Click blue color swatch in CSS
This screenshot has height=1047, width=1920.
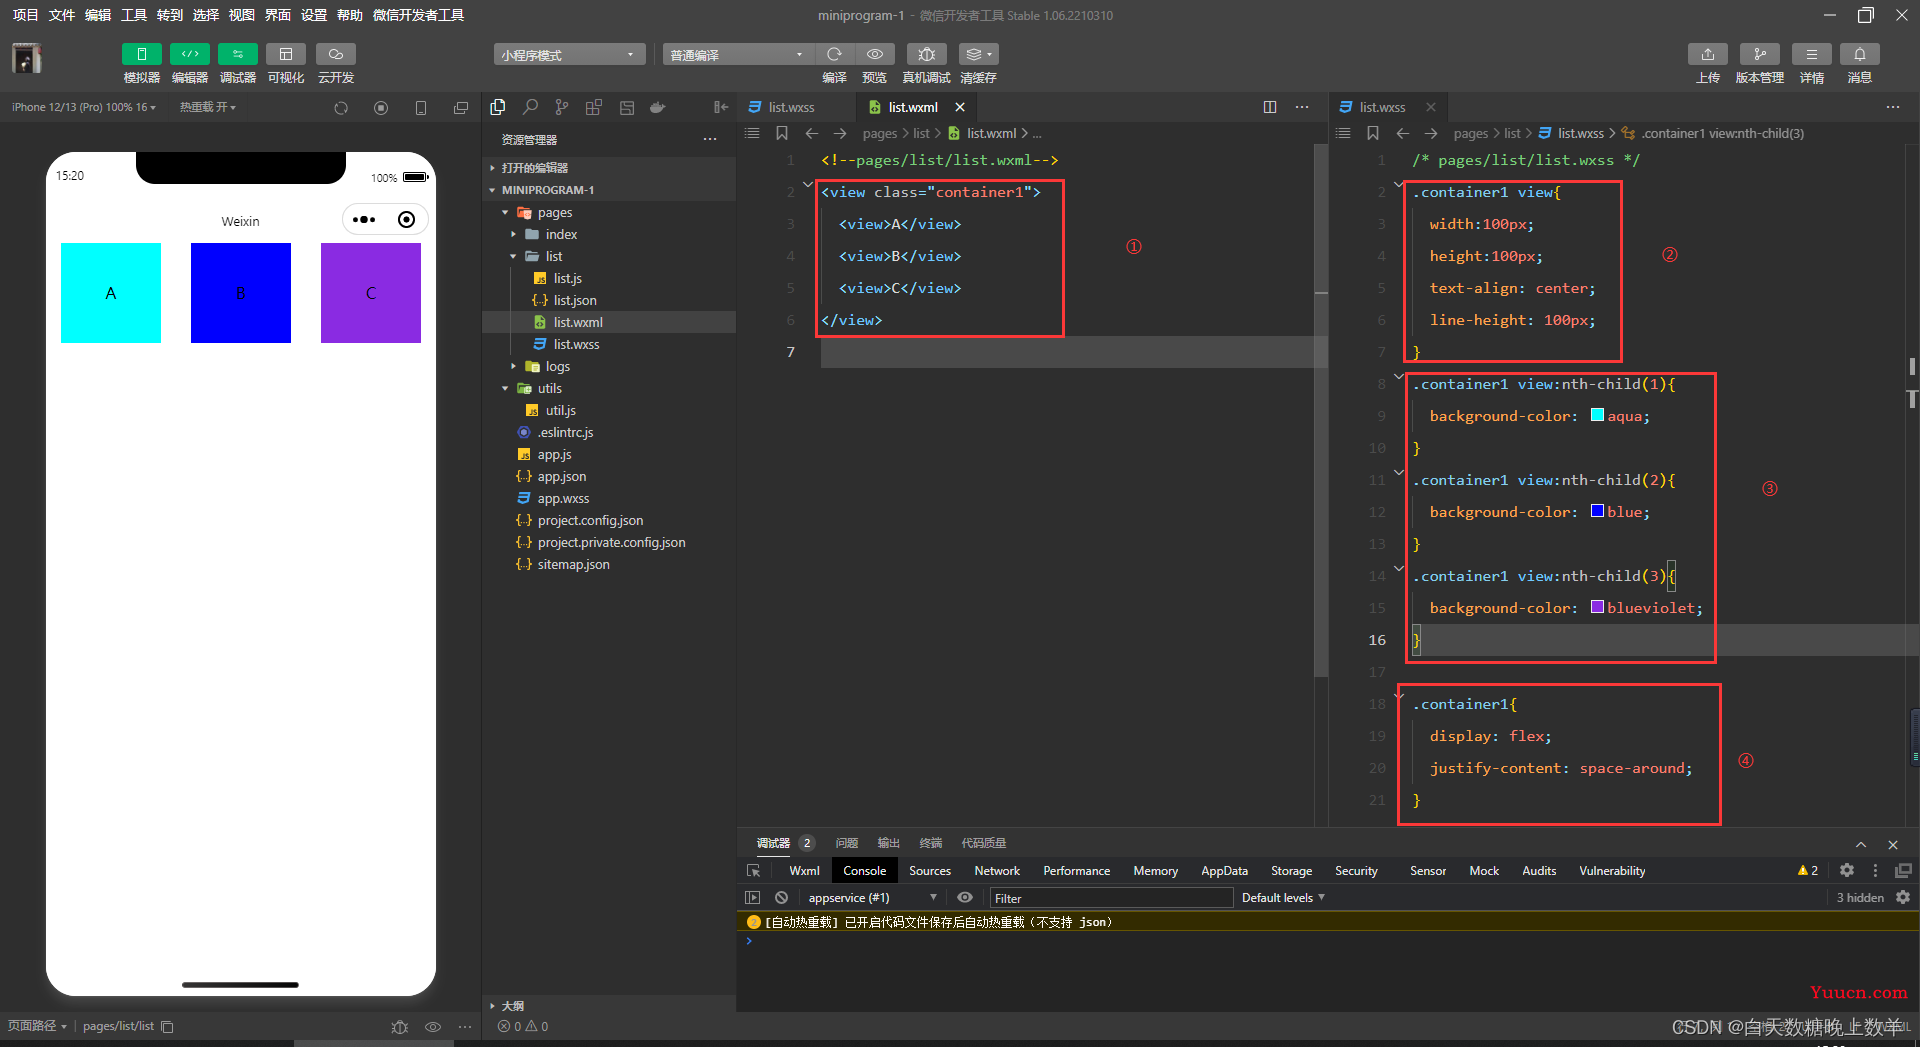tap(1597, 511)
